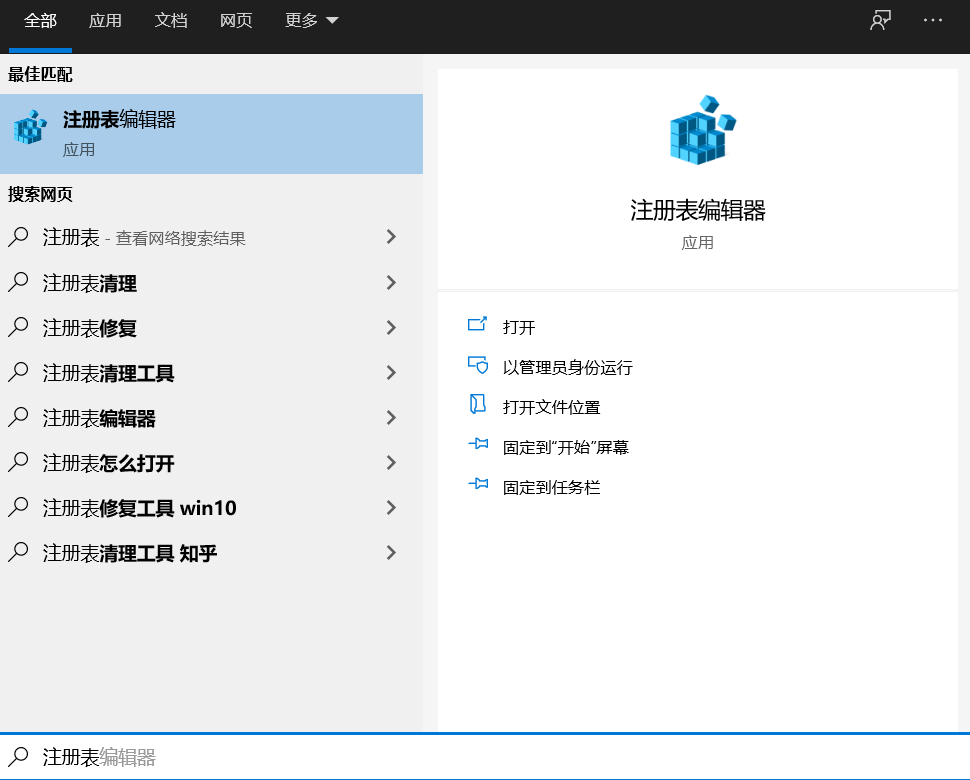Click the pin icon for 固定到任务栏
The width and height of the screenshot is (970, 780).
478,484
